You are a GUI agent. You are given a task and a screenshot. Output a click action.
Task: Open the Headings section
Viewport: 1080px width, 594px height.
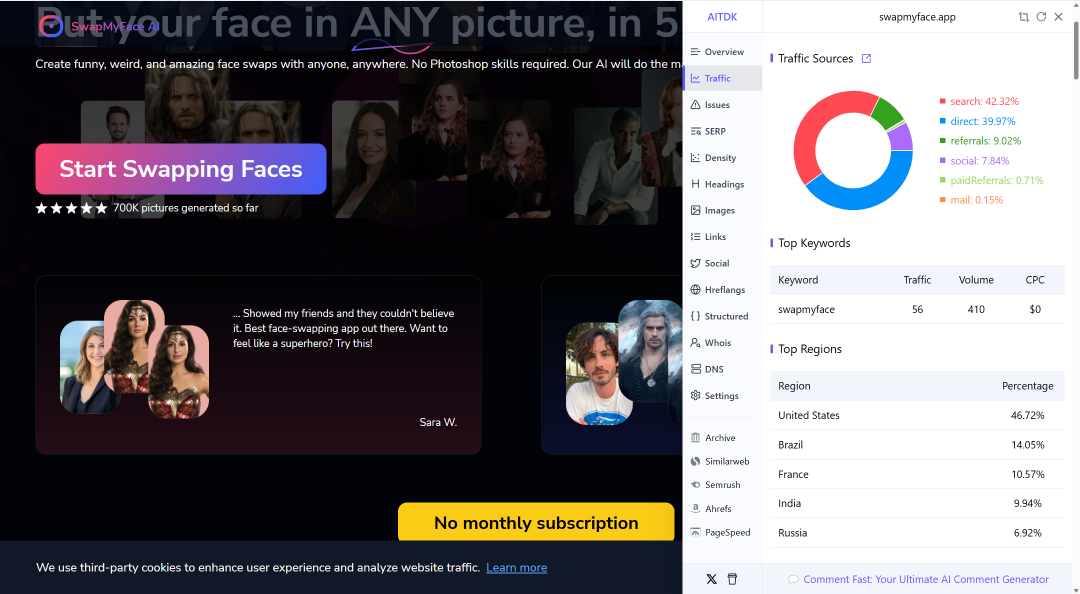coord(723,184)
